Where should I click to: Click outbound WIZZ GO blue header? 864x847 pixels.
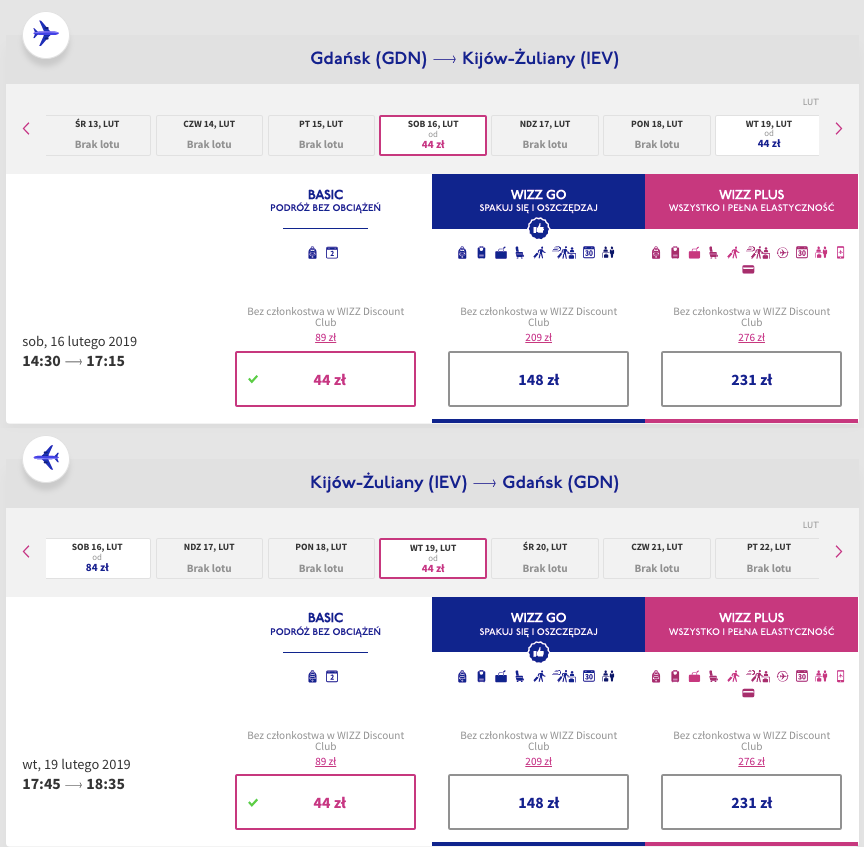(x=538, y=201)
